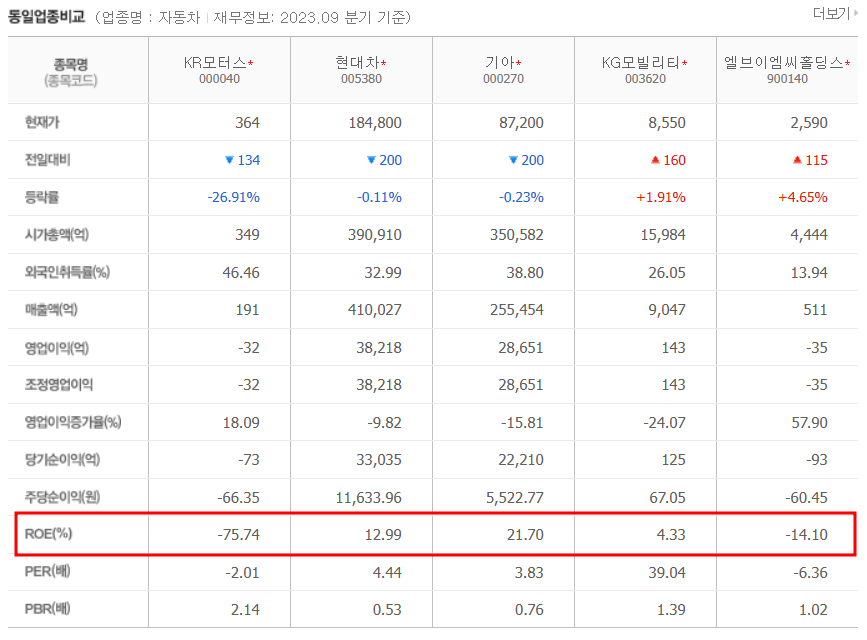Click ROE value 21.70
867x640 pixels.
click(x=525, y=535)
